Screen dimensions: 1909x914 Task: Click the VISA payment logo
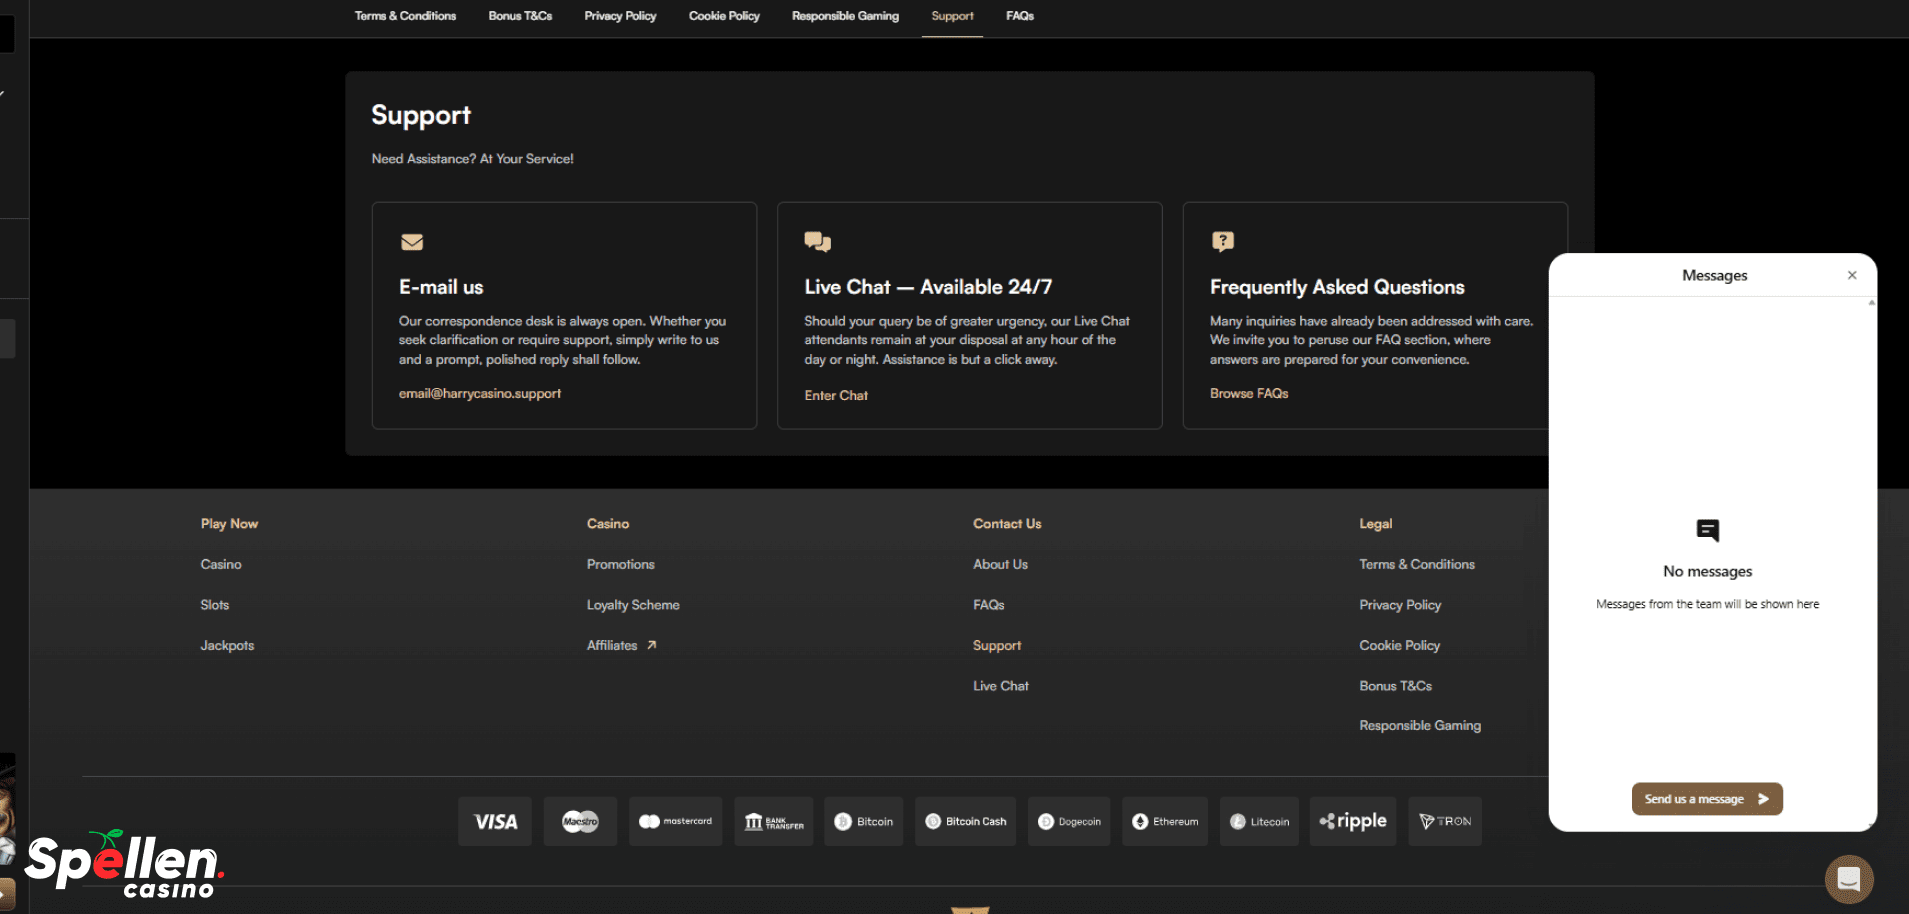click(496, 822)
